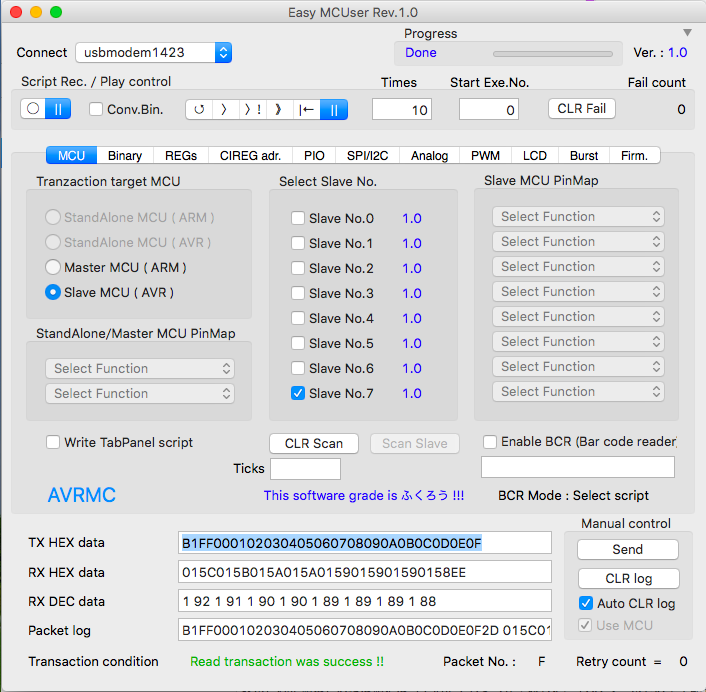Click the Times input field showing 10

402,109
